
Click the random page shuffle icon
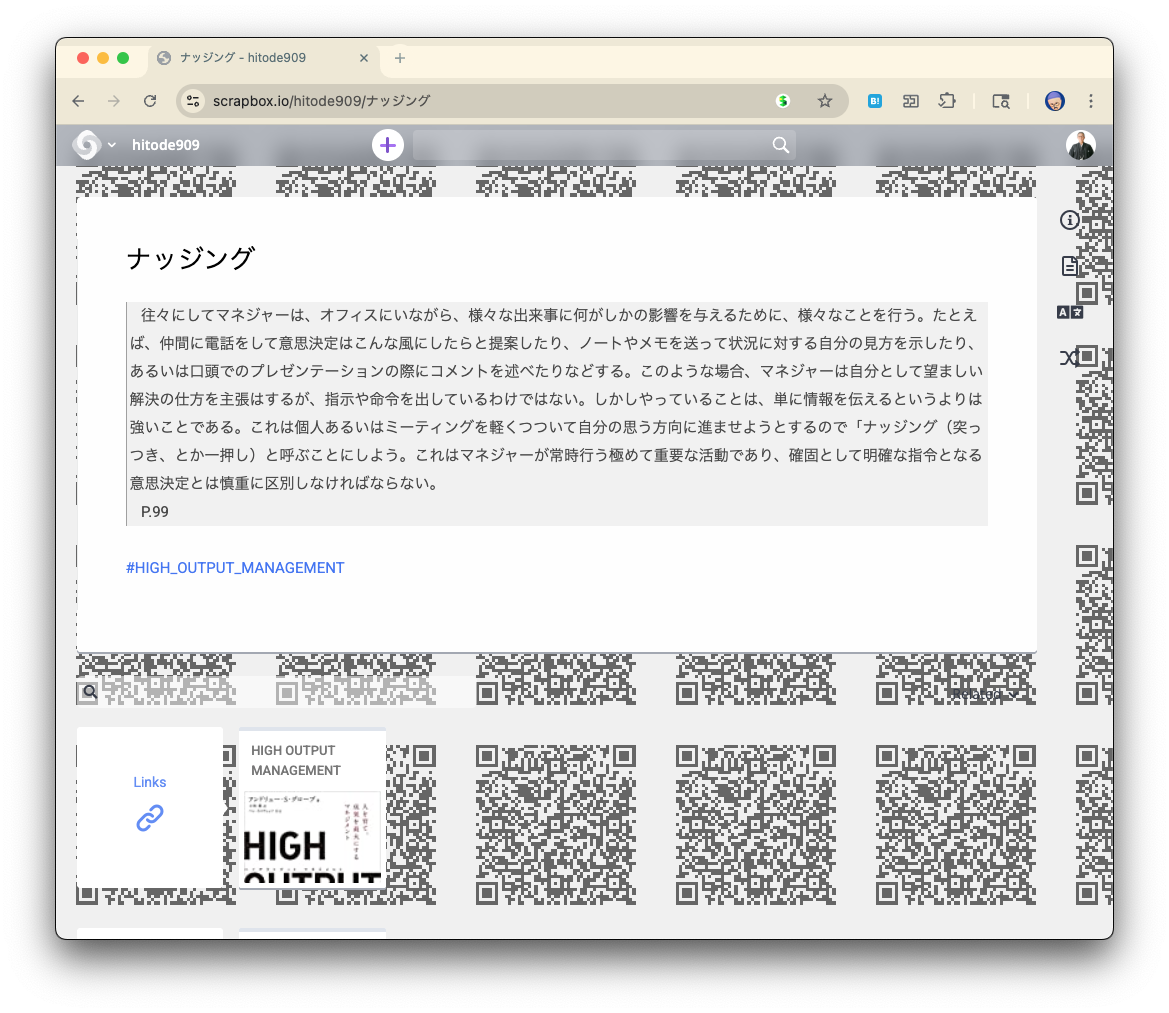1069,358
